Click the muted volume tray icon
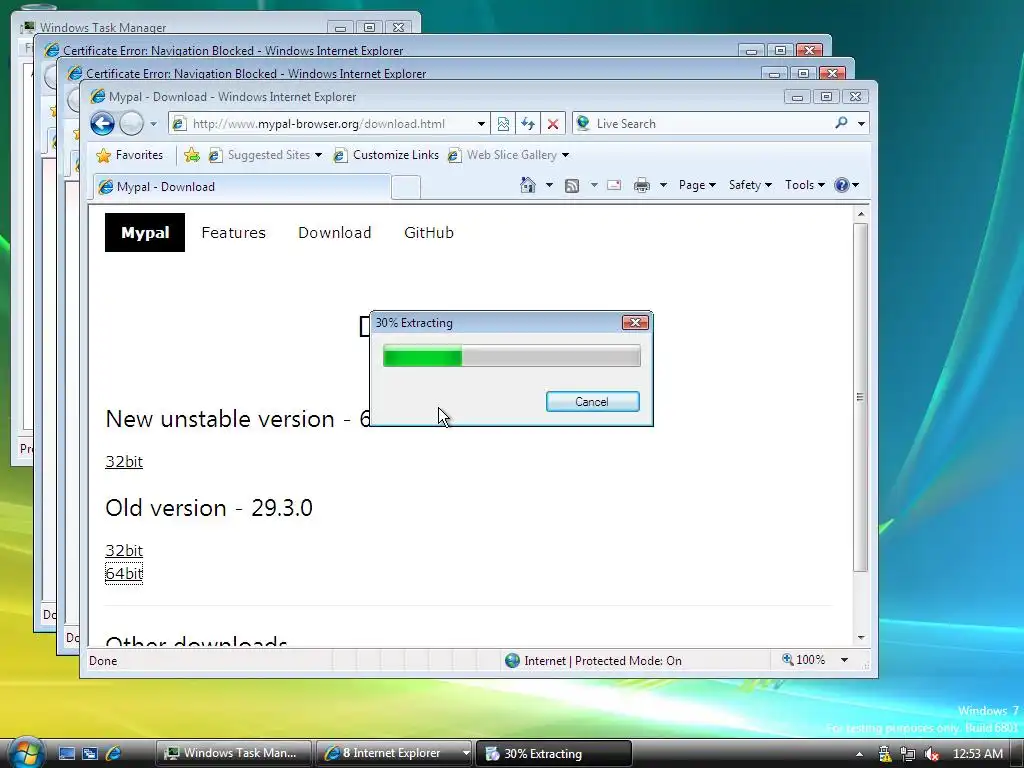This screenshot has width=1024, height=768. [931, 754]
